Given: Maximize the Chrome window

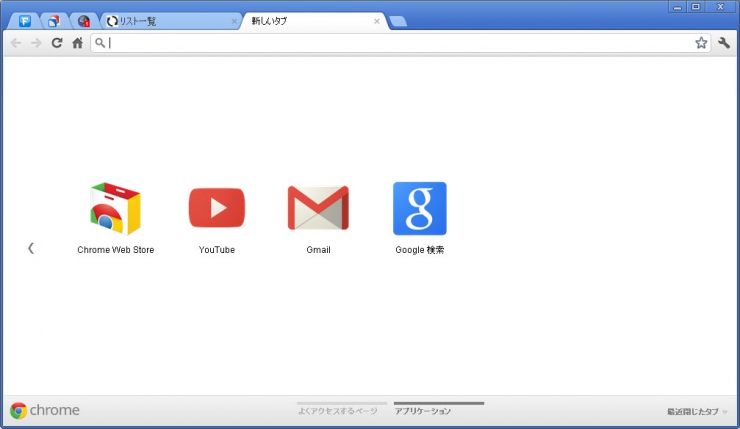Looking at the screenshot, I should pos(696,7).
